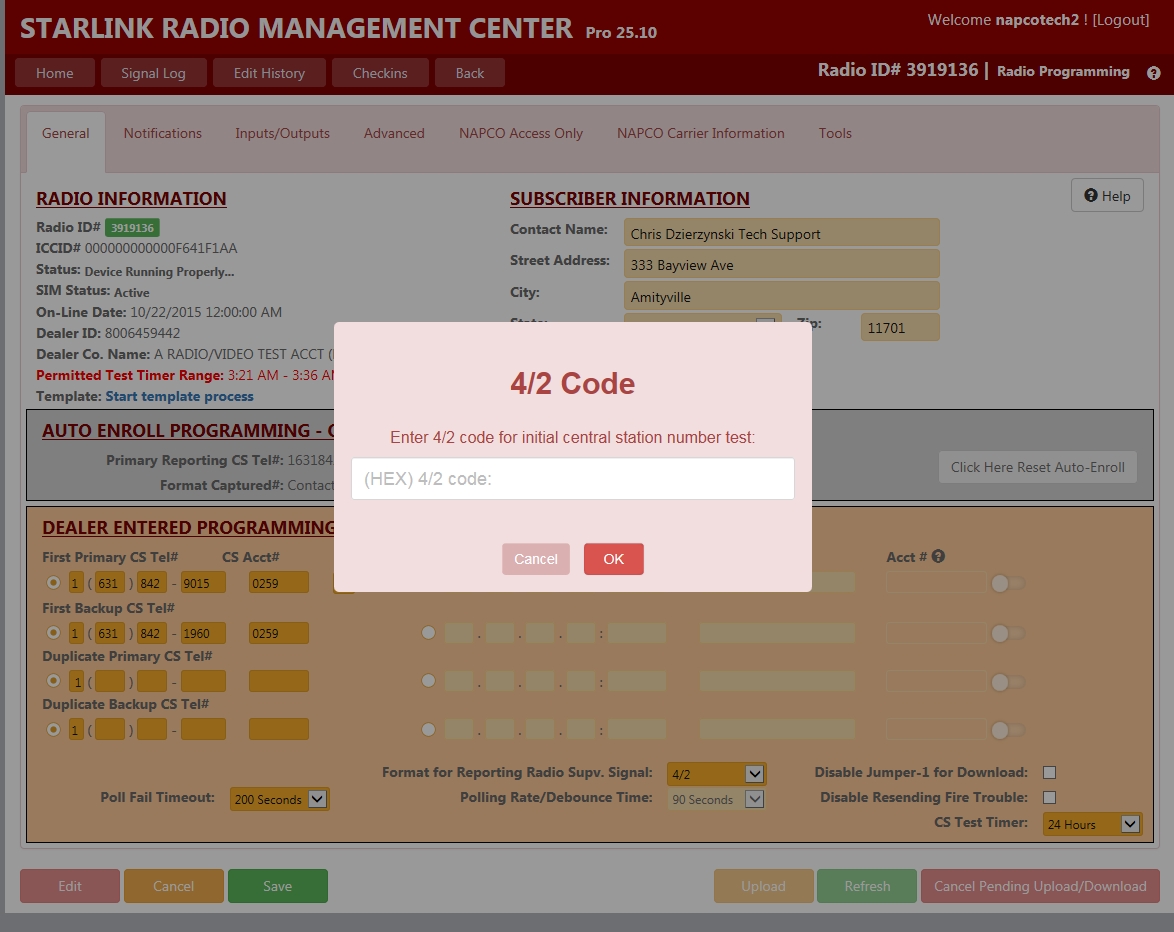The width and height of the screenshot is (1174, 932).
Task: Switch to the Notifications tab
Action: [162, 133]
